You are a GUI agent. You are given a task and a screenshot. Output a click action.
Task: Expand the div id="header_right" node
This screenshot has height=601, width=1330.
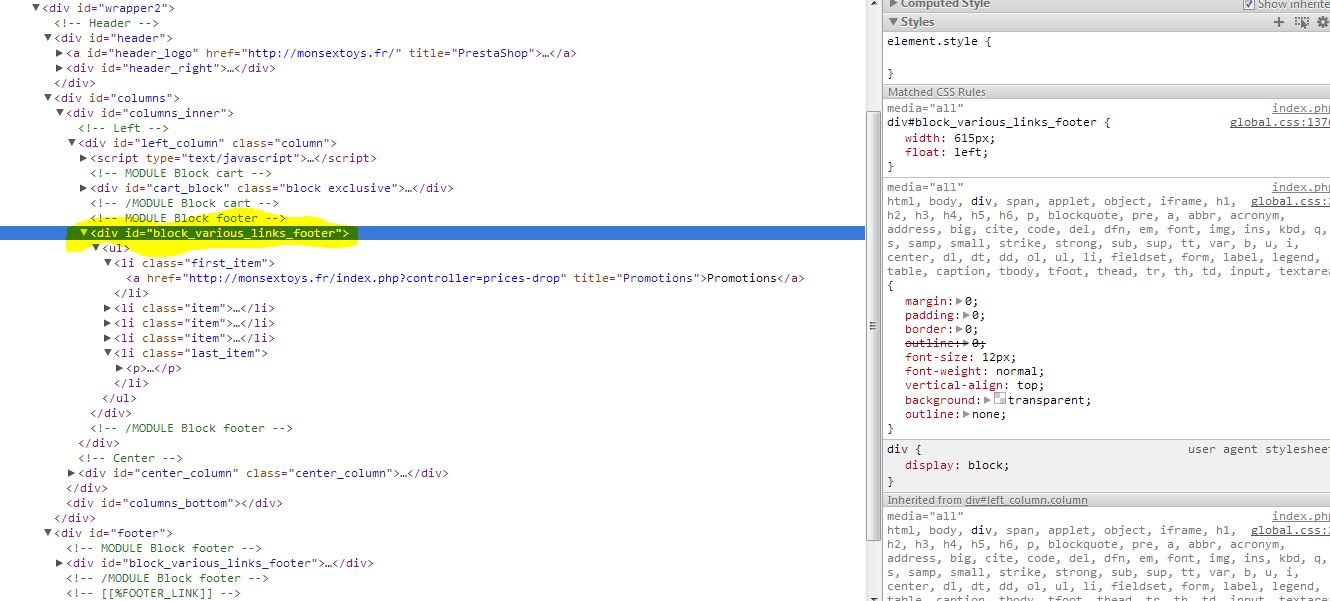click(x=60, y=68)
